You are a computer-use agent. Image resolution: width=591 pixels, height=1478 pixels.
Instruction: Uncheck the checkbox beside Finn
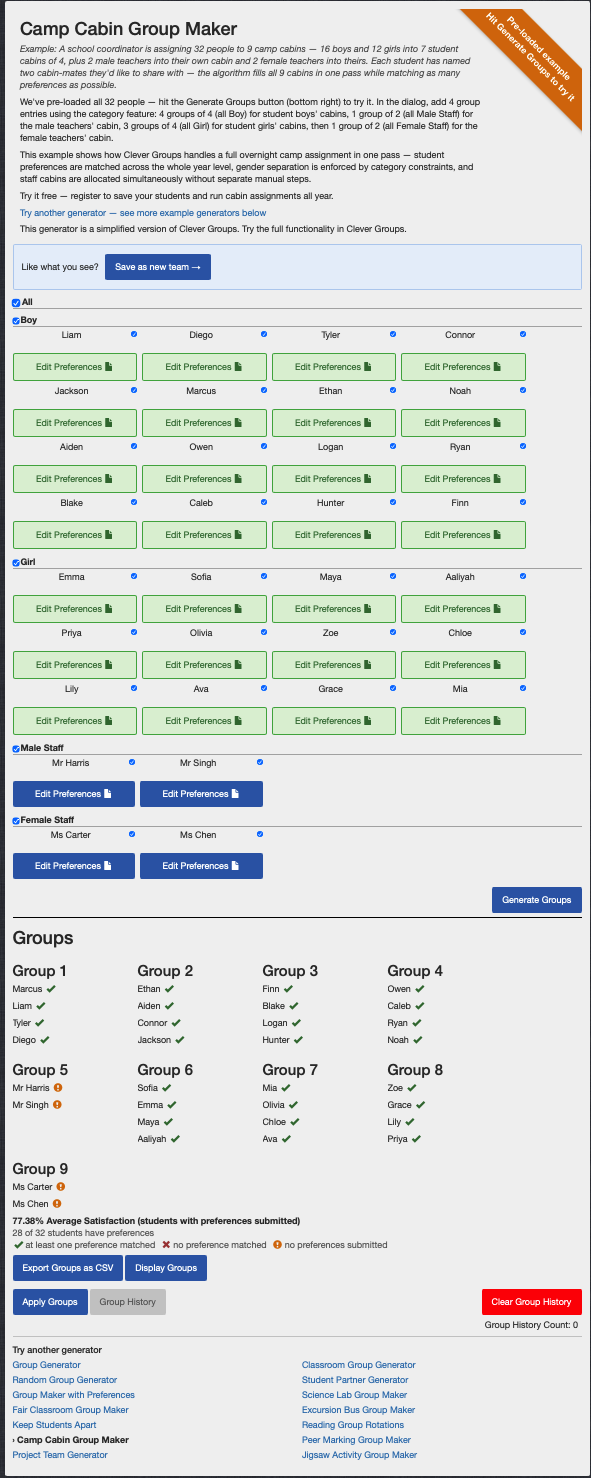[x=523, y=502]
